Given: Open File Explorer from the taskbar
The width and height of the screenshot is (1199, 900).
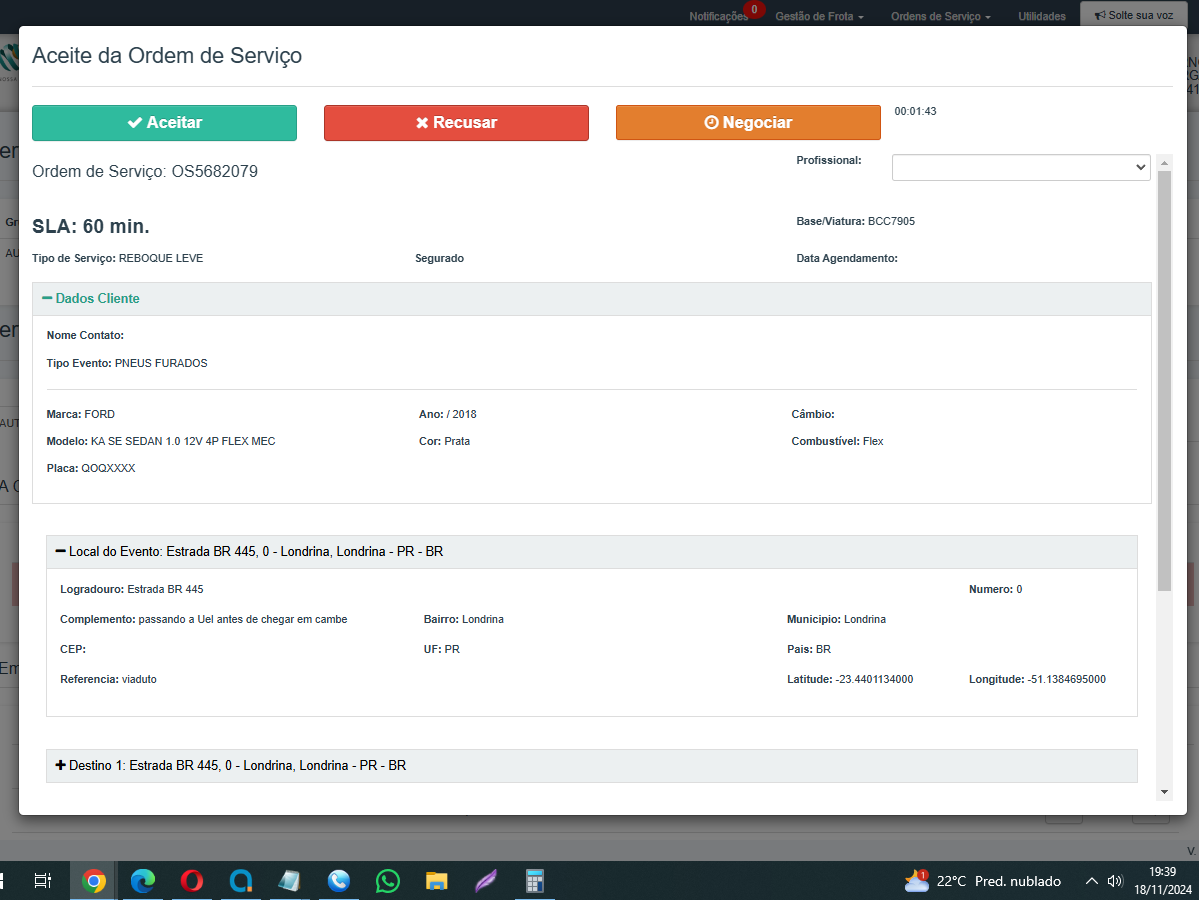Looking at the screenshot, I should click(x=436, y=881).
